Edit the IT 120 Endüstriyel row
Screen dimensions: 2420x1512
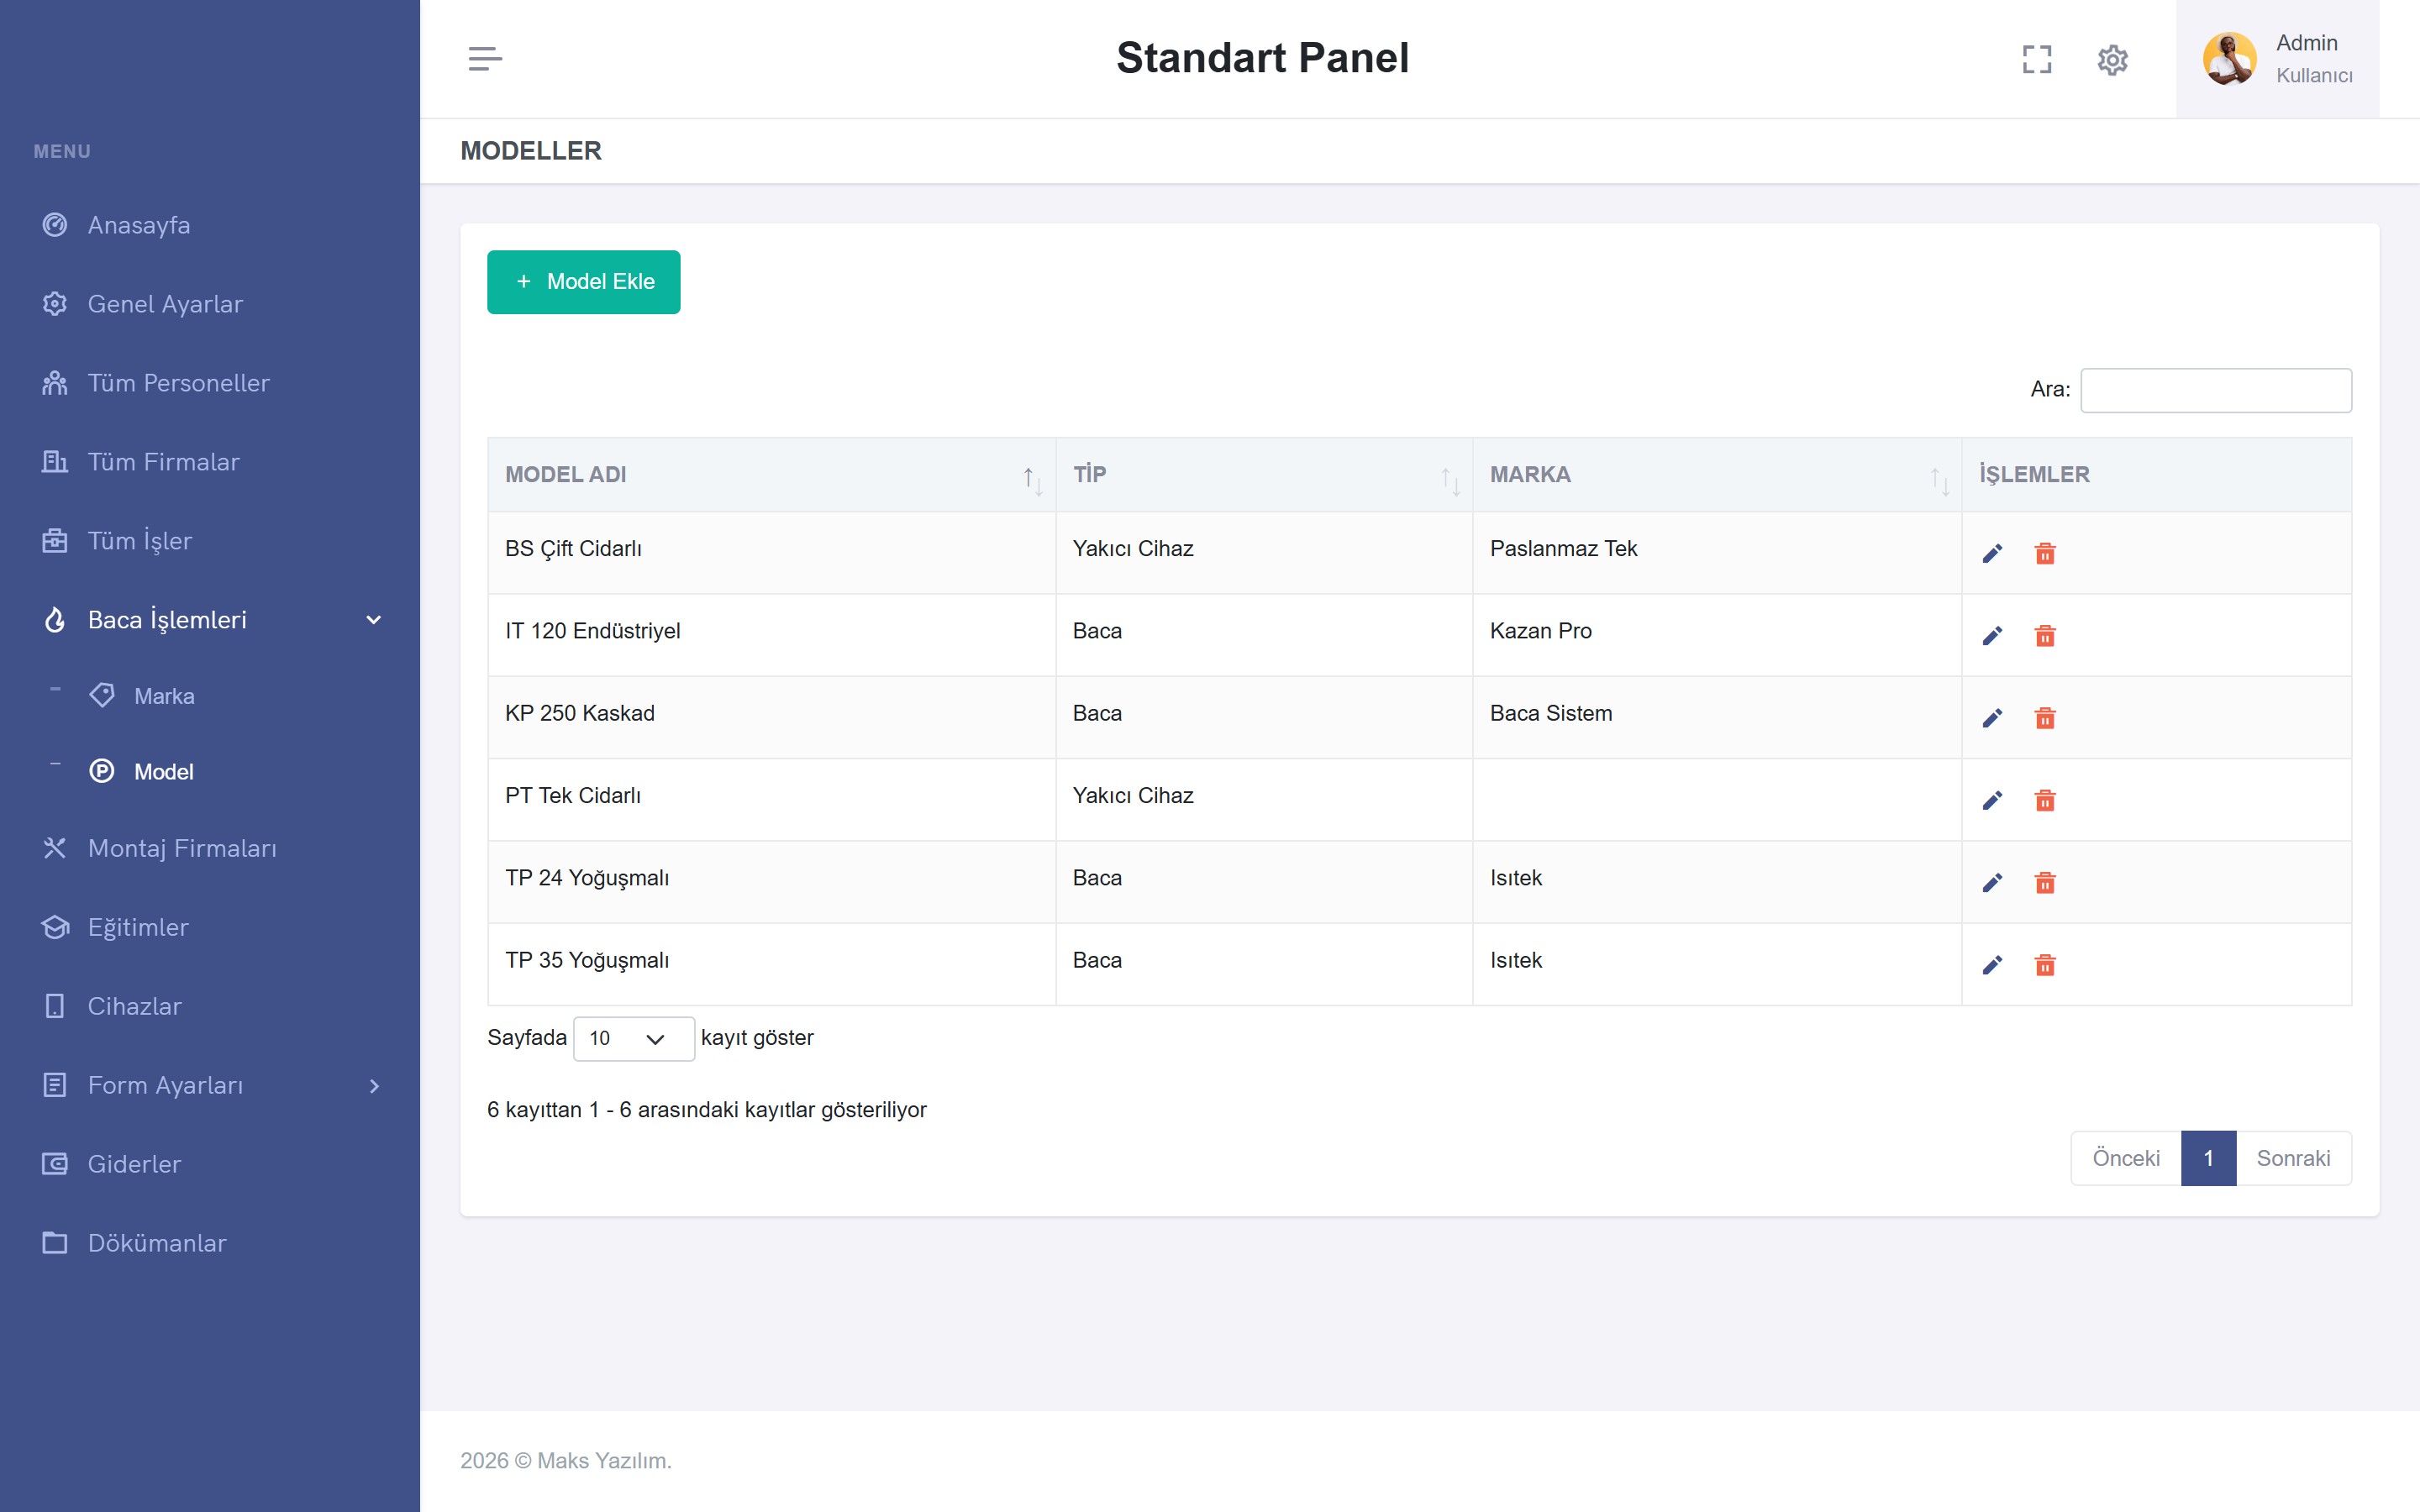point(1992,636)
